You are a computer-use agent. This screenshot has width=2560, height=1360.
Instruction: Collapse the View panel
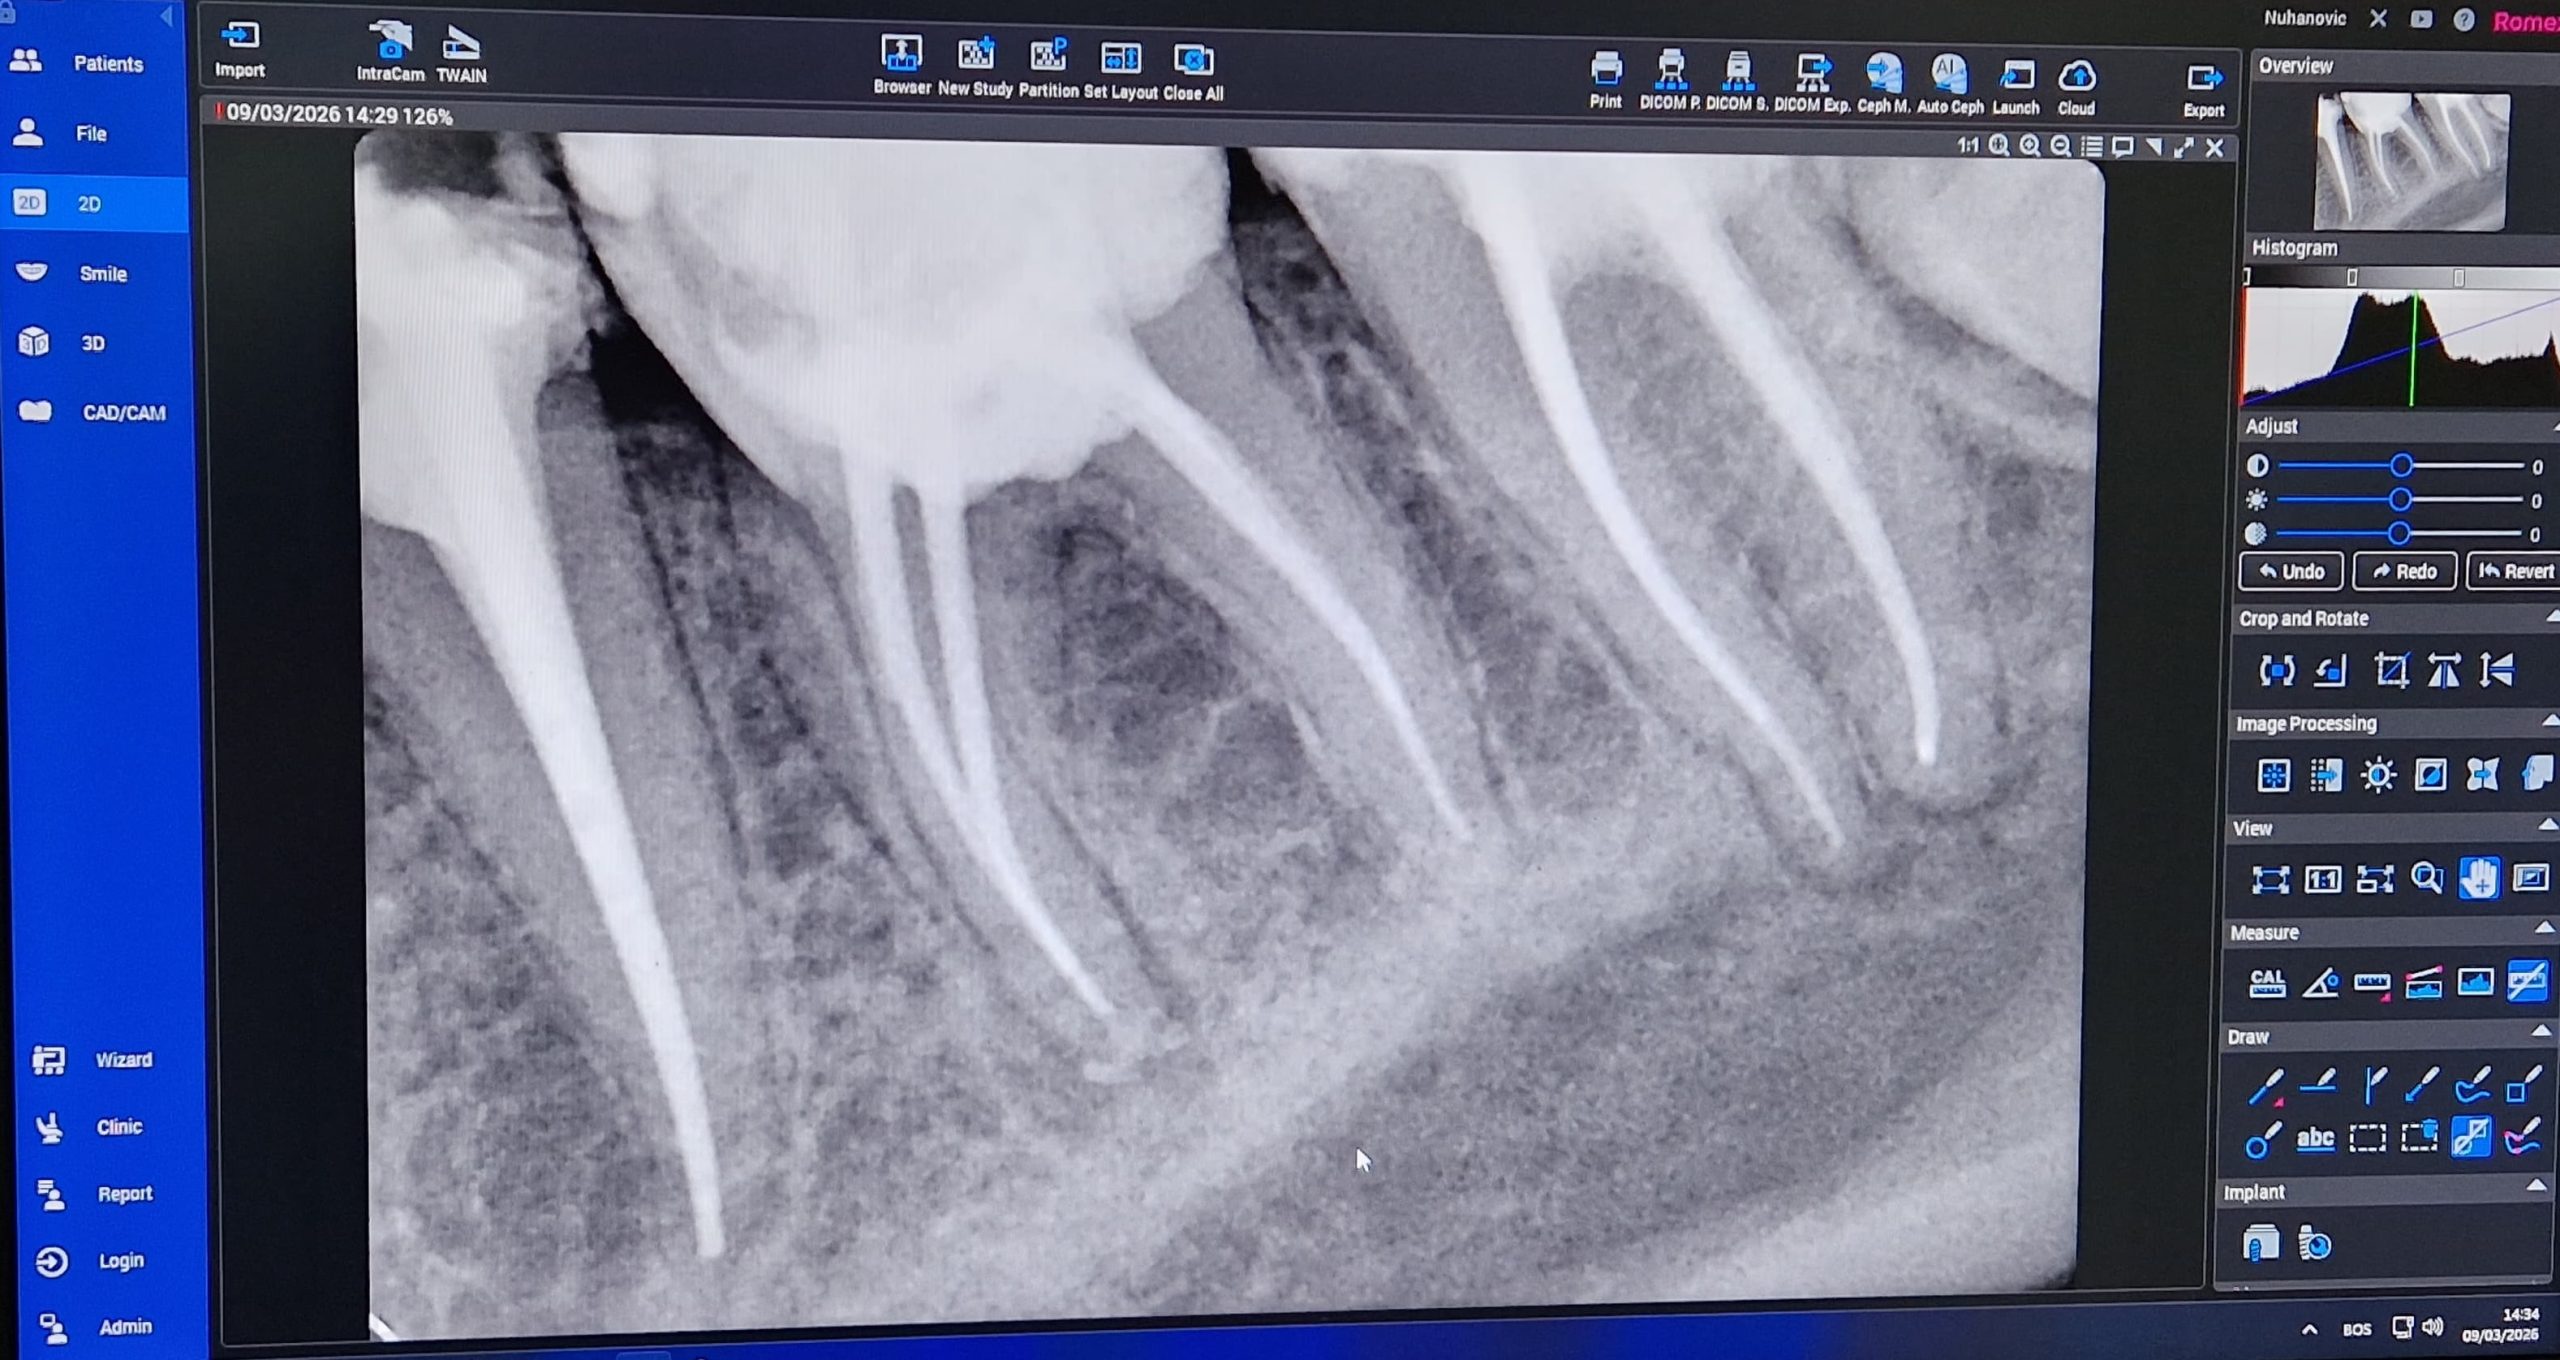coord(2547,825)
